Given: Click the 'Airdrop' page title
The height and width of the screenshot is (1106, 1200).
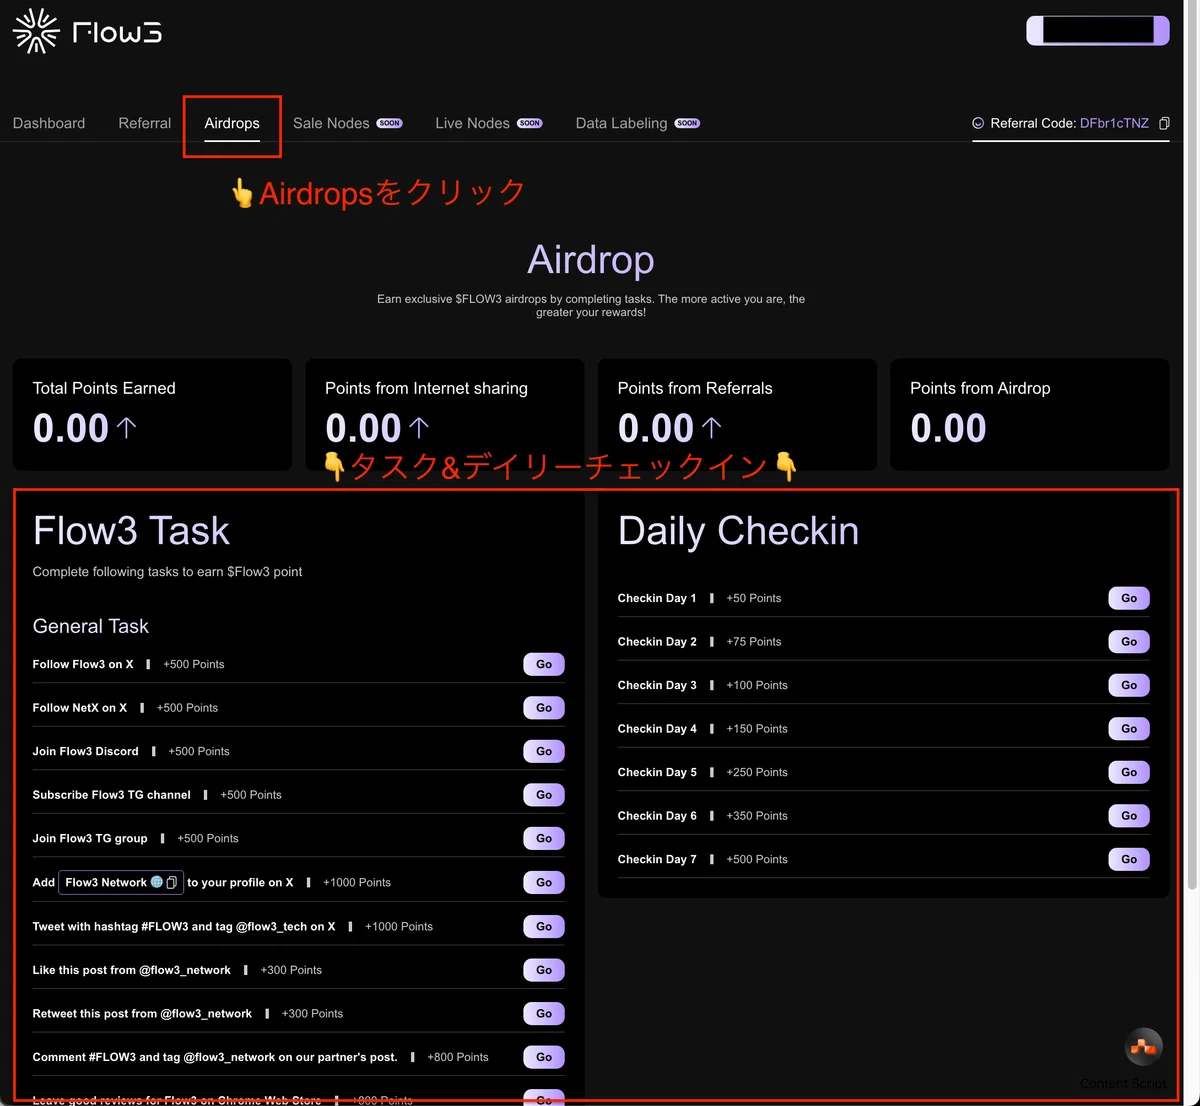Looking at the screenshot, I should tap(591, 260).
